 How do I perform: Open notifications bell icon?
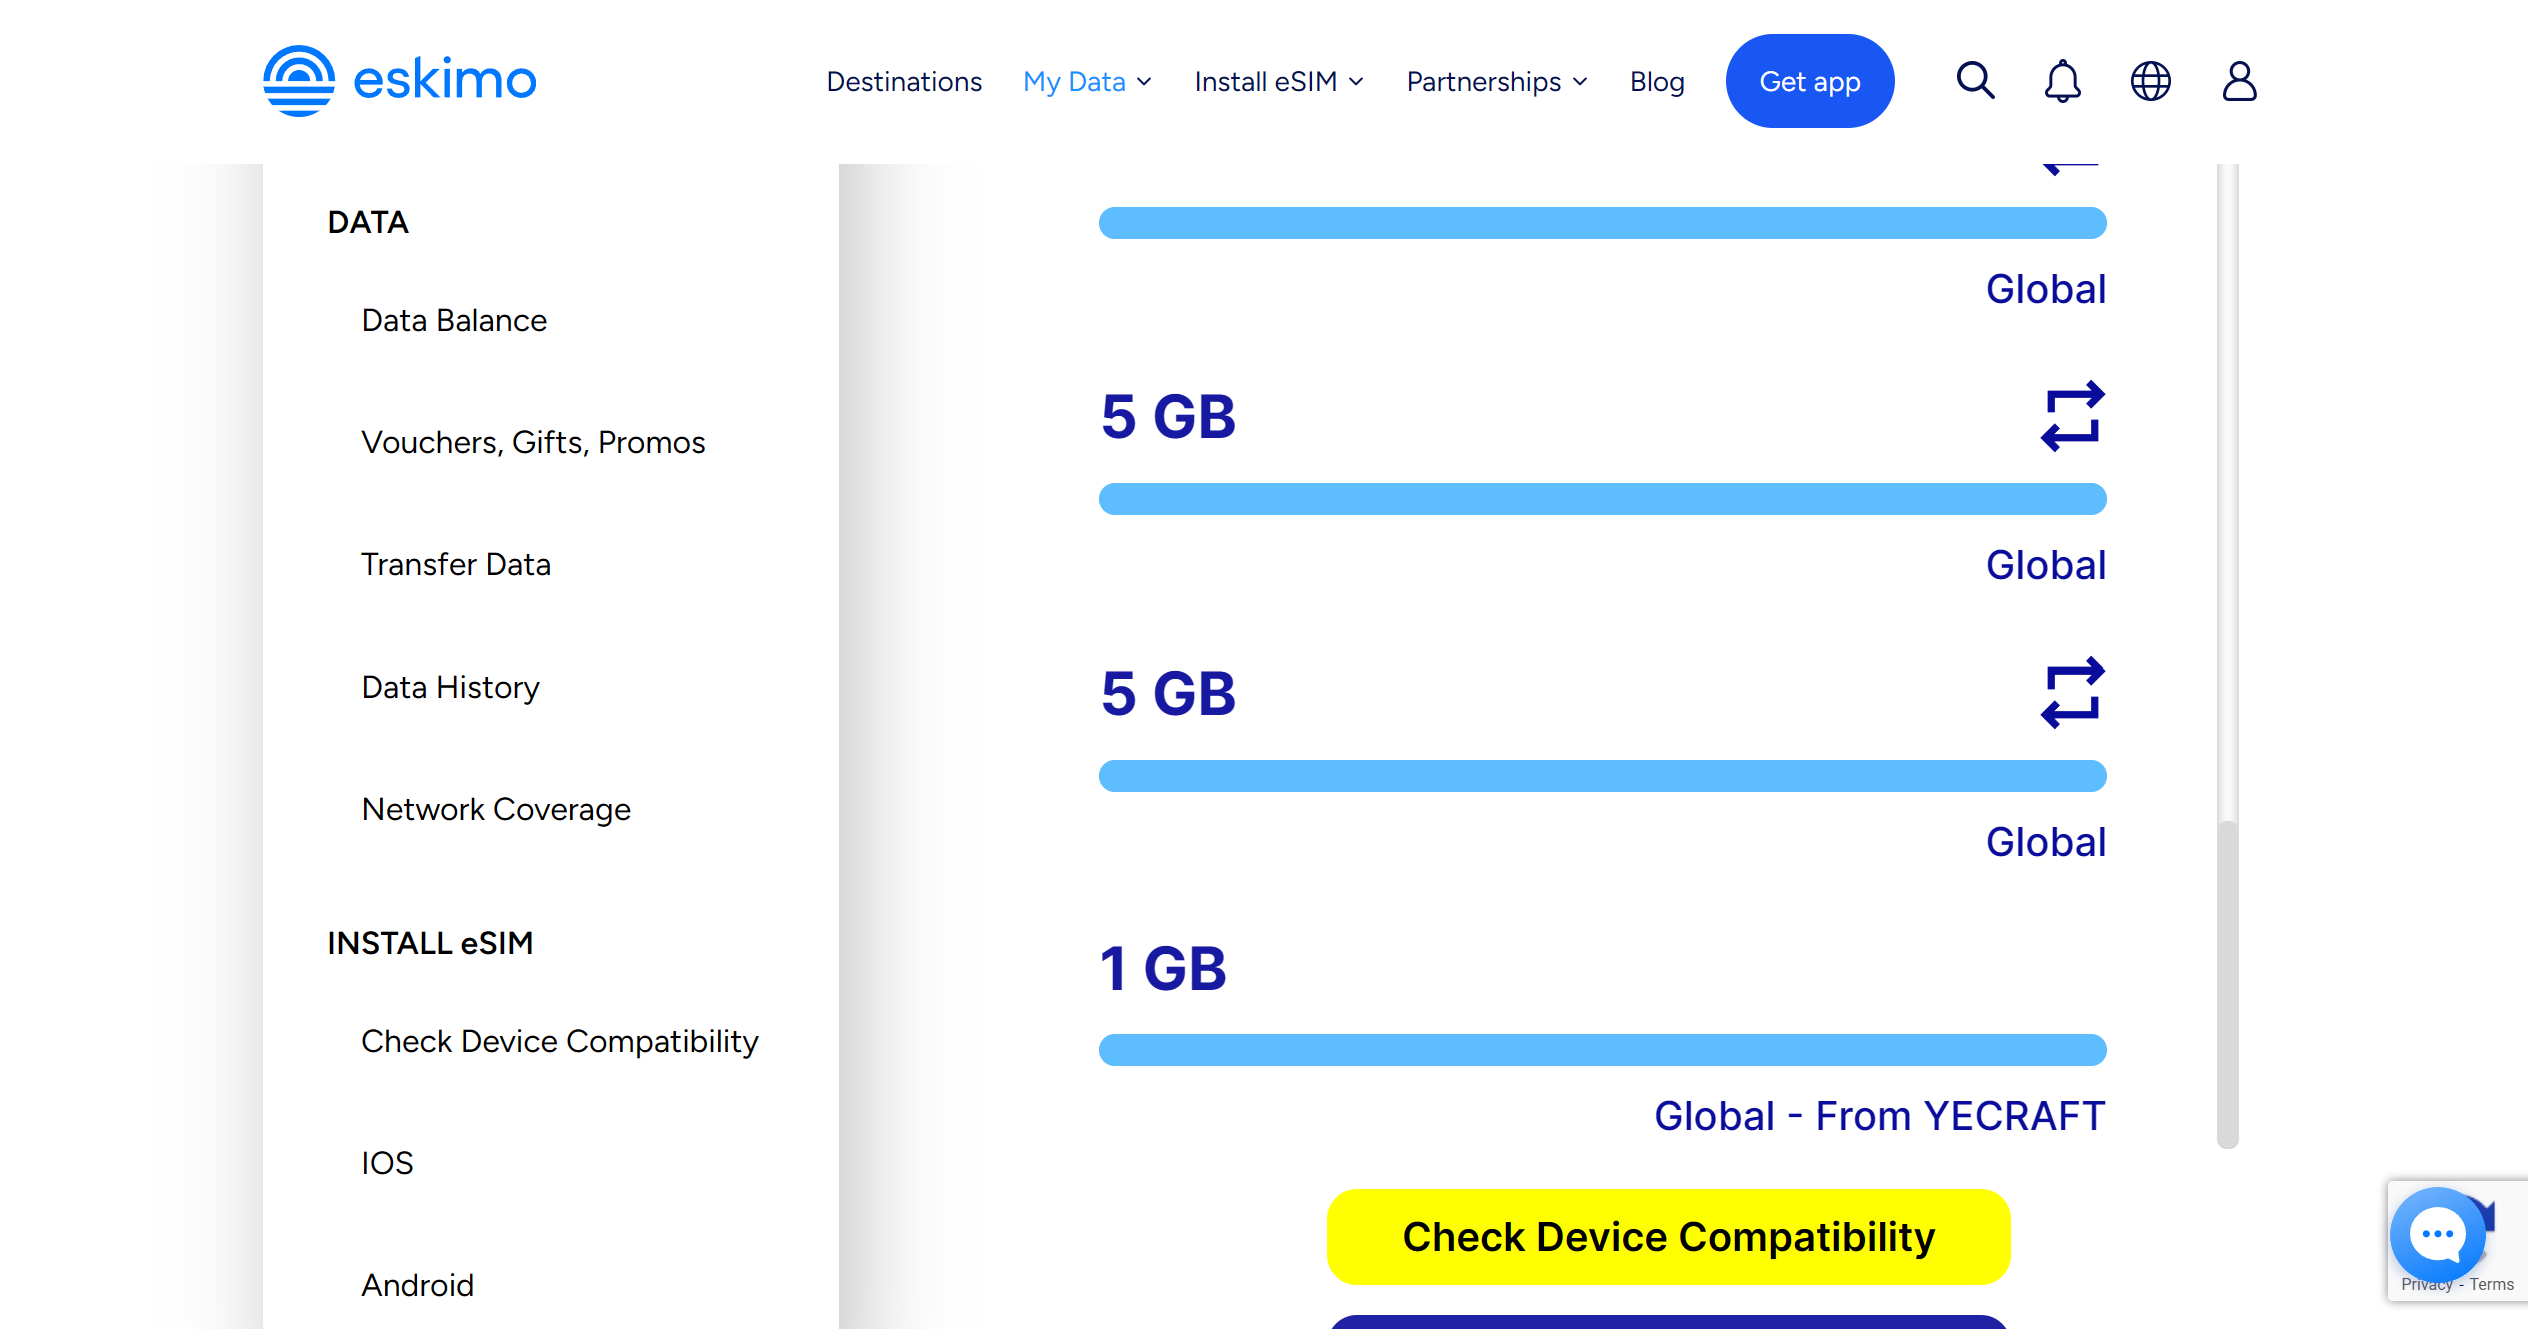2062,81
